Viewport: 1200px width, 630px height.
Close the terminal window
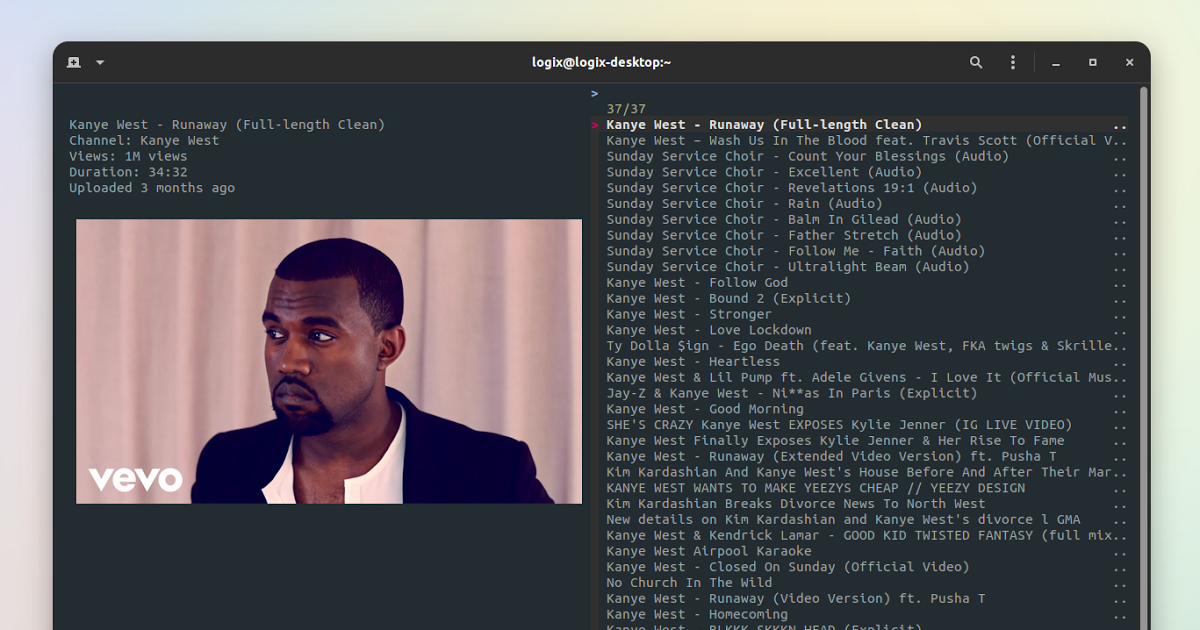[x=1130, y=62]
